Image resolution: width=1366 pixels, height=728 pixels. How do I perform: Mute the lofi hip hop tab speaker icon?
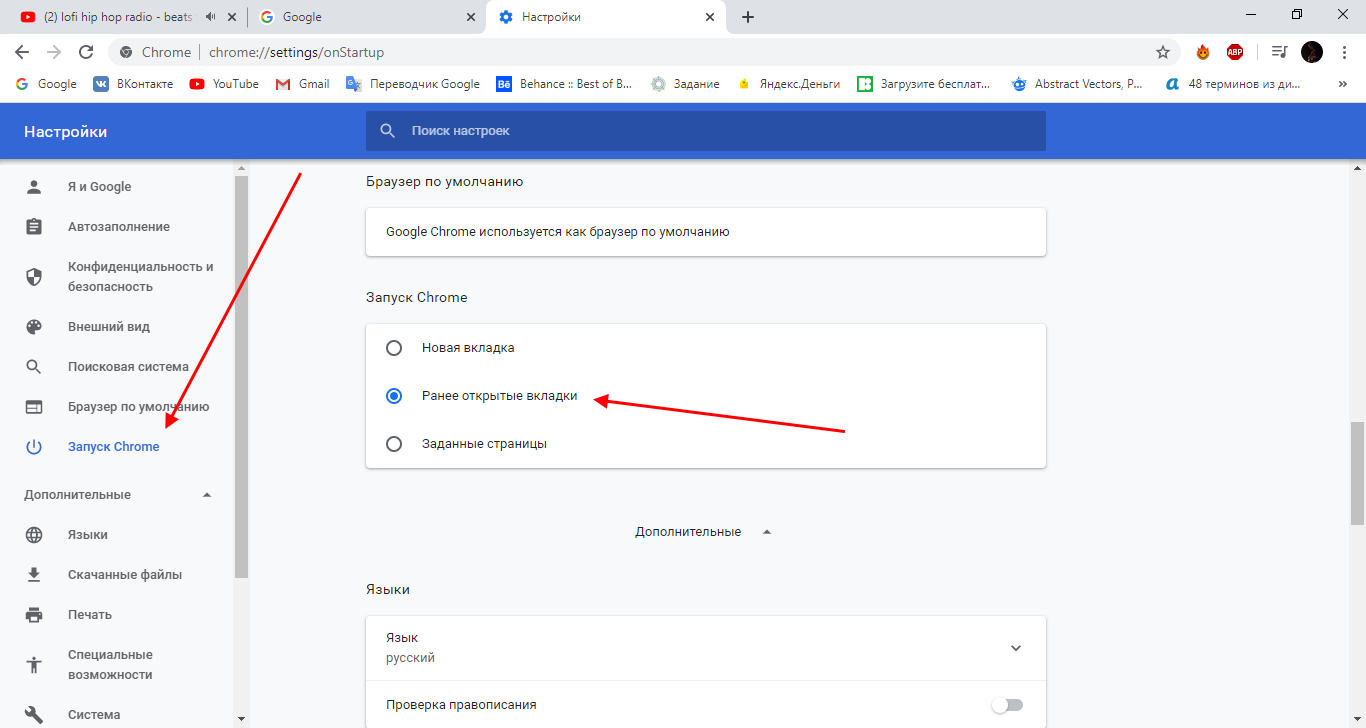pyautogui.click(x=211, y=17)
